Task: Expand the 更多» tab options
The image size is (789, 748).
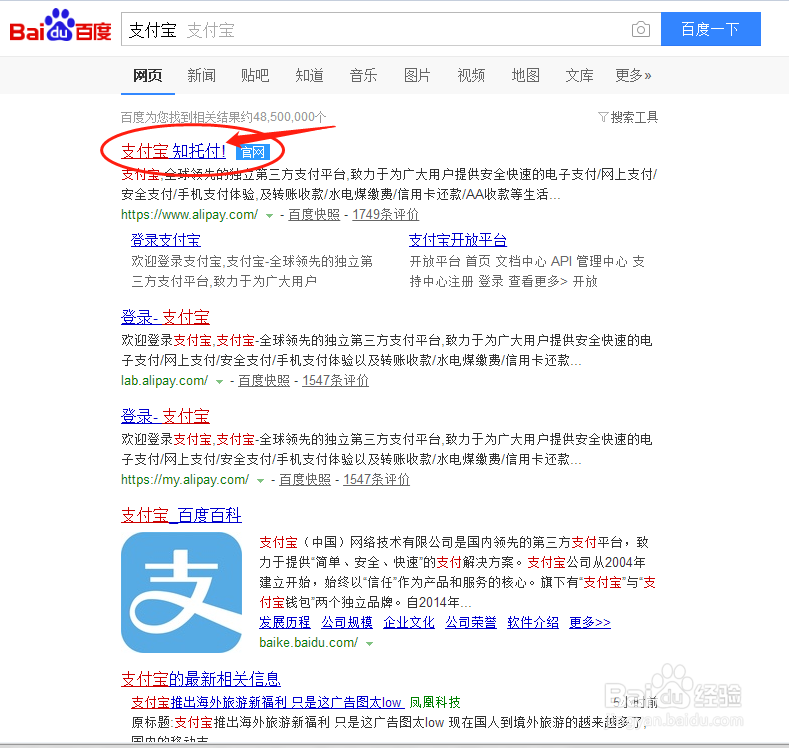Action: point(633,75)
